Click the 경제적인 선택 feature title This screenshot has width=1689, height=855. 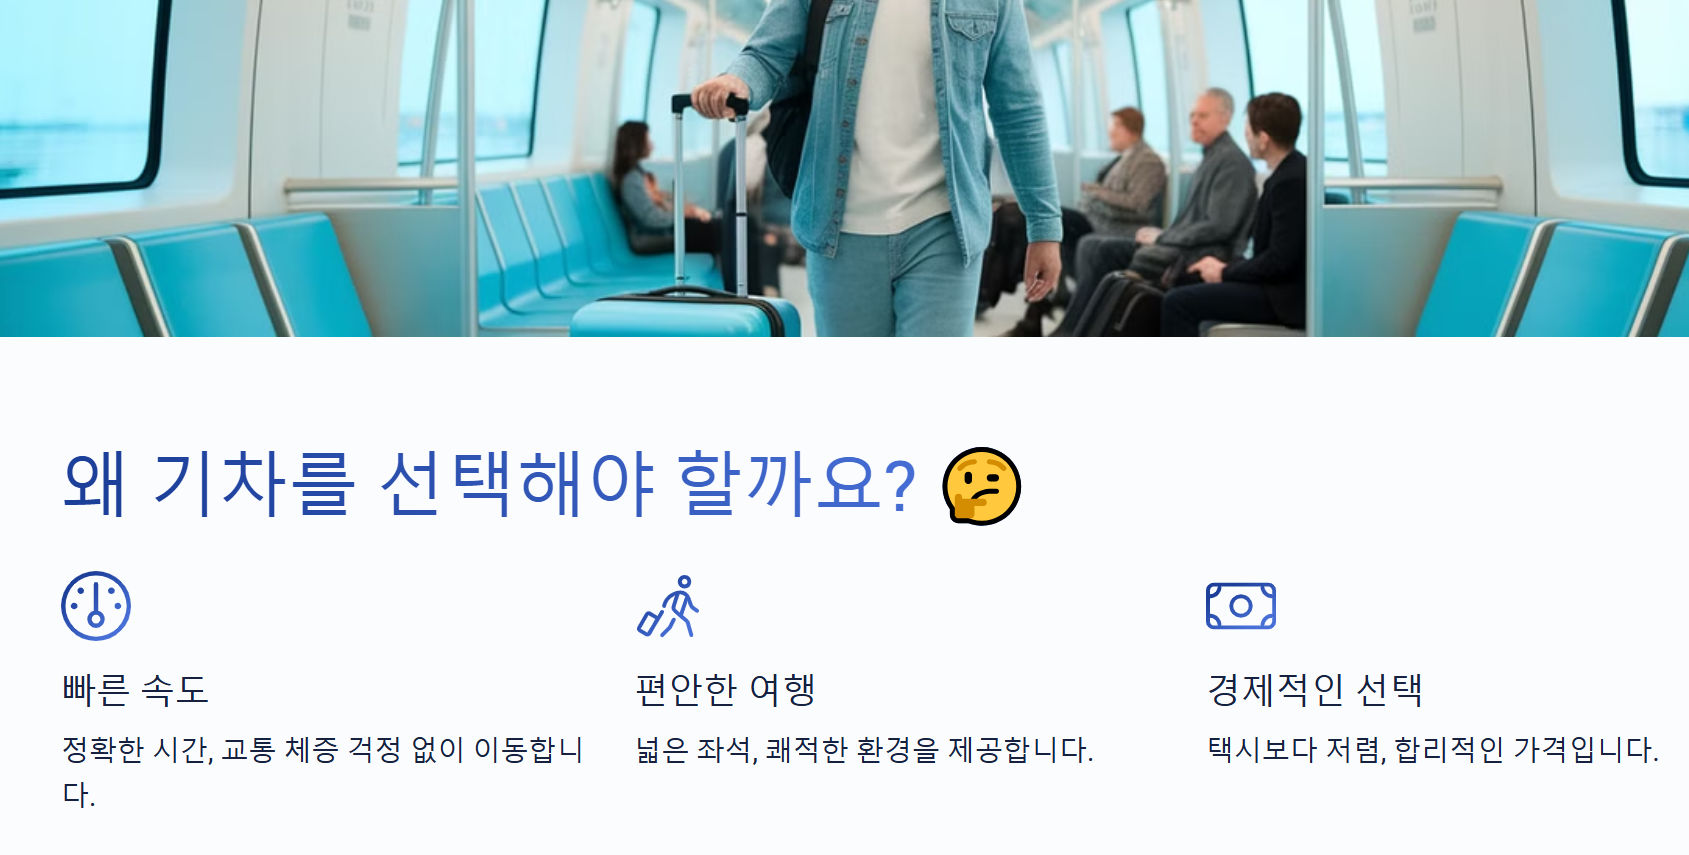click(1315, 690)
